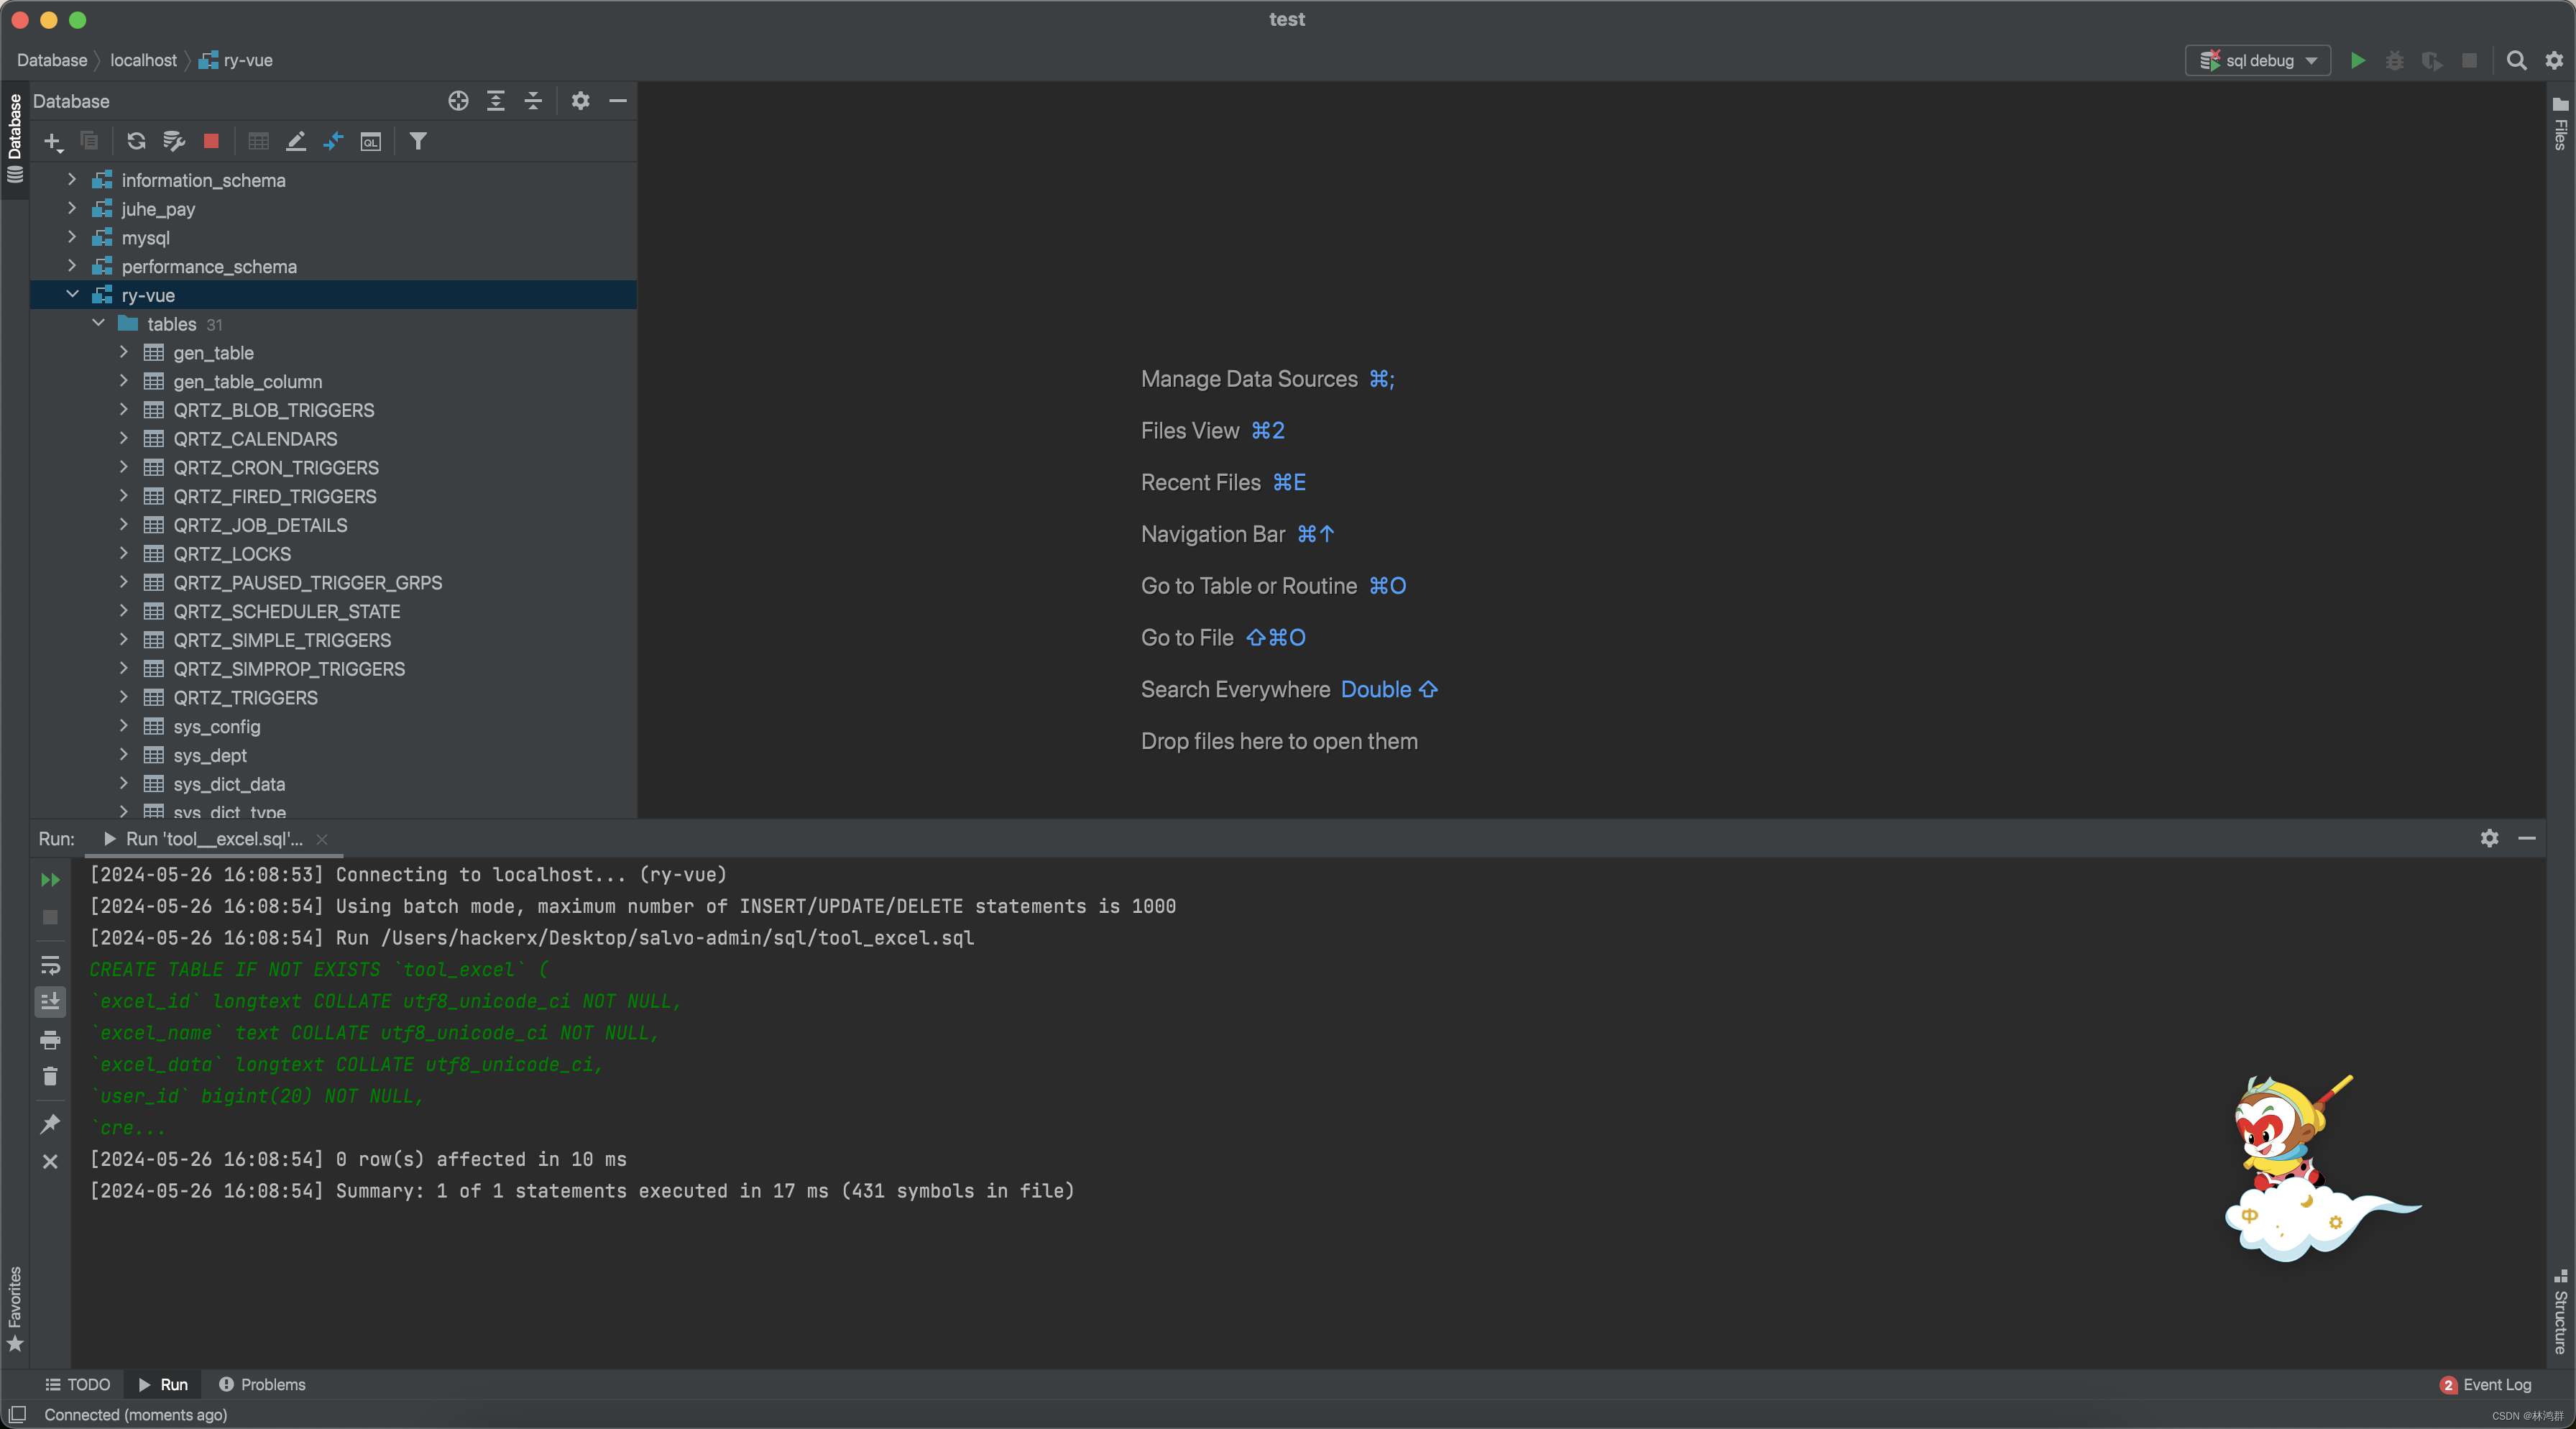
Task: Open the Event Log panel
Action: pos(2496,1384)
